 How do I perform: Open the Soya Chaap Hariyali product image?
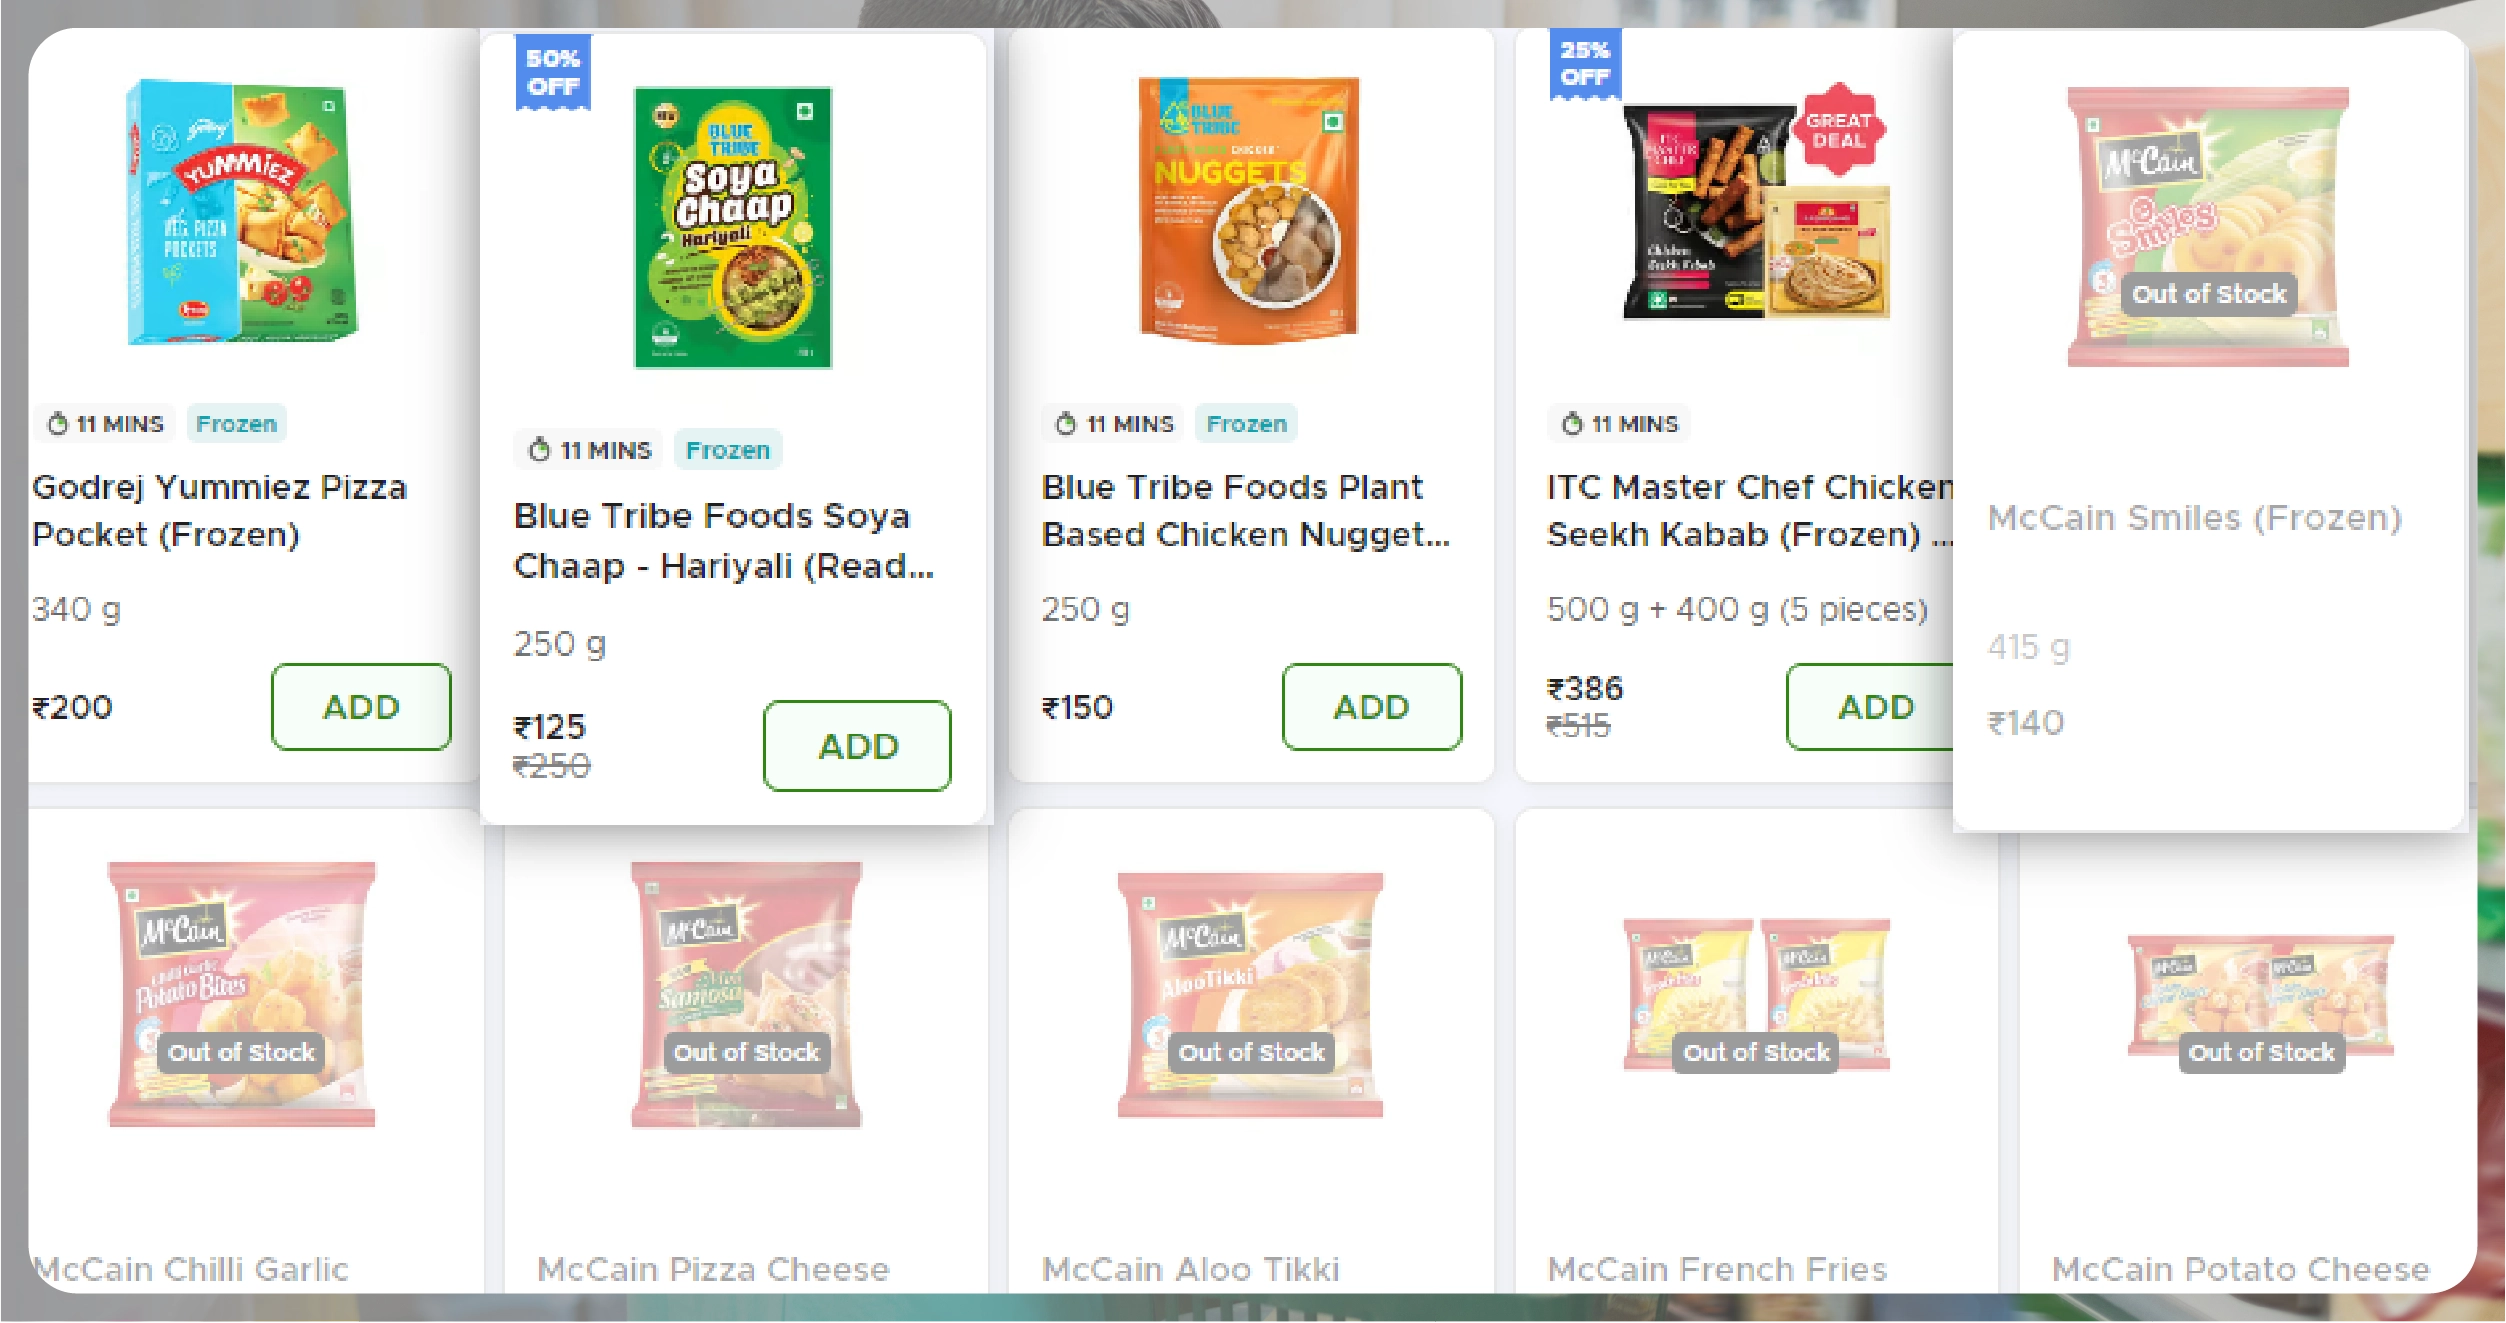733,228
